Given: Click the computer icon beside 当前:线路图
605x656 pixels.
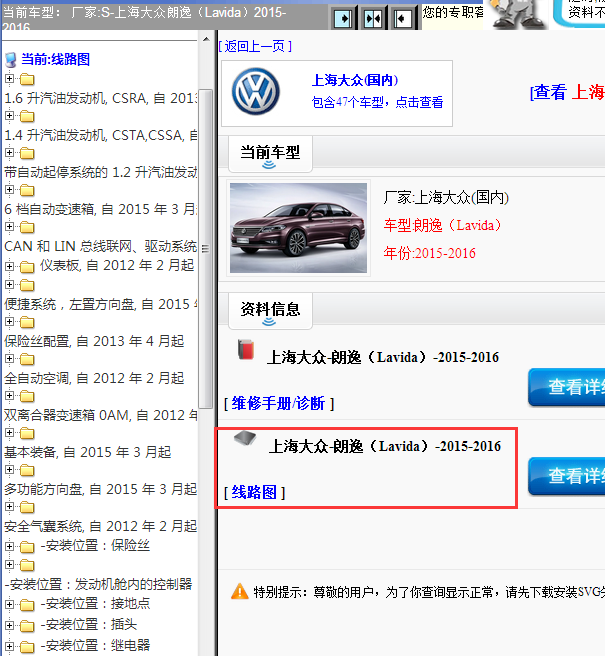Looking at the screenshot, I should [x=11, y=60].
